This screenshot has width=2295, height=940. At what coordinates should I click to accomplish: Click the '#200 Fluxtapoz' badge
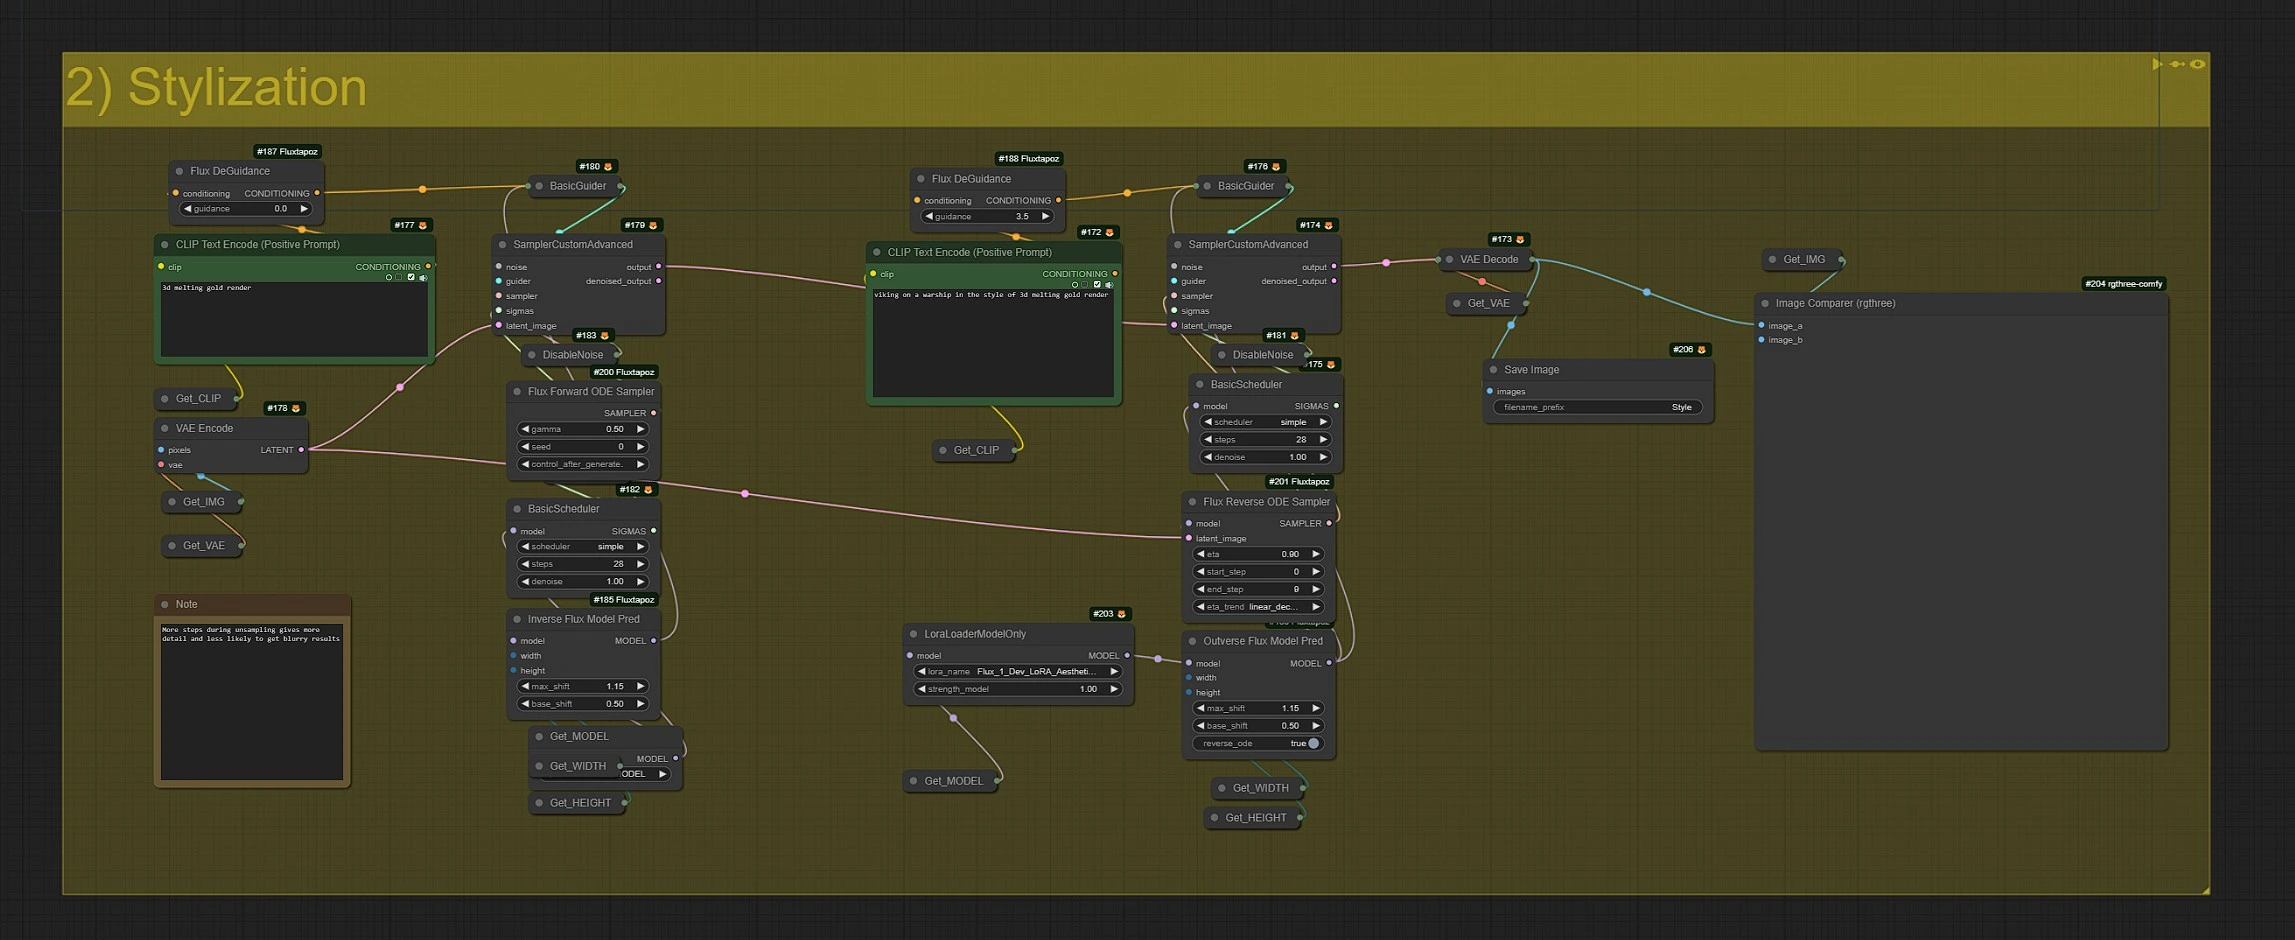coord(623,372)
